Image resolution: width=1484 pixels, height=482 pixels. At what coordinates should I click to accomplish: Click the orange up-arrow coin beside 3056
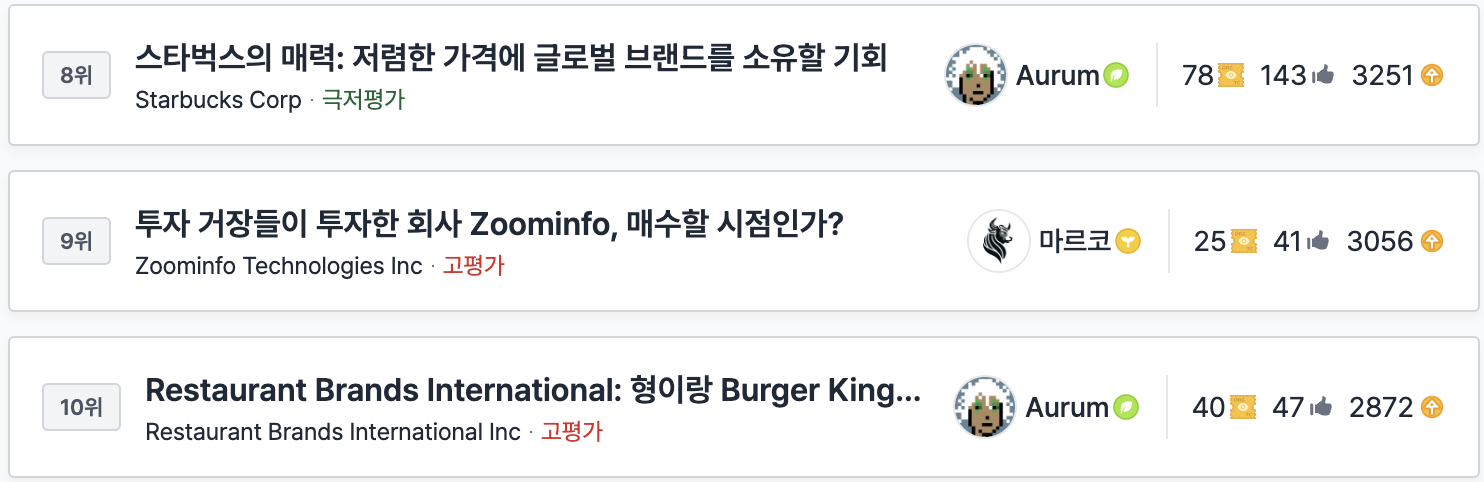[x=1432, y=241]
